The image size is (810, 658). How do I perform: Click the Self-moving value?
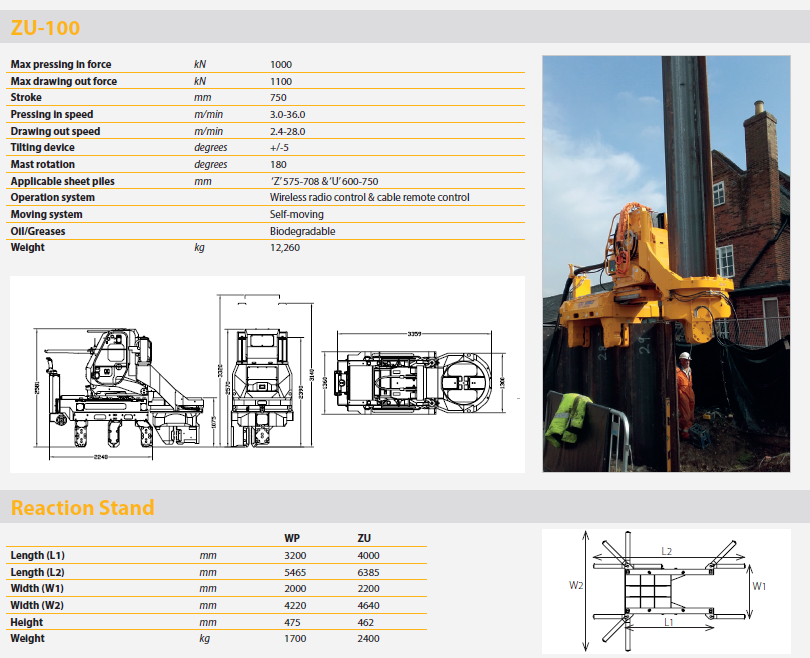pos(297,214)
